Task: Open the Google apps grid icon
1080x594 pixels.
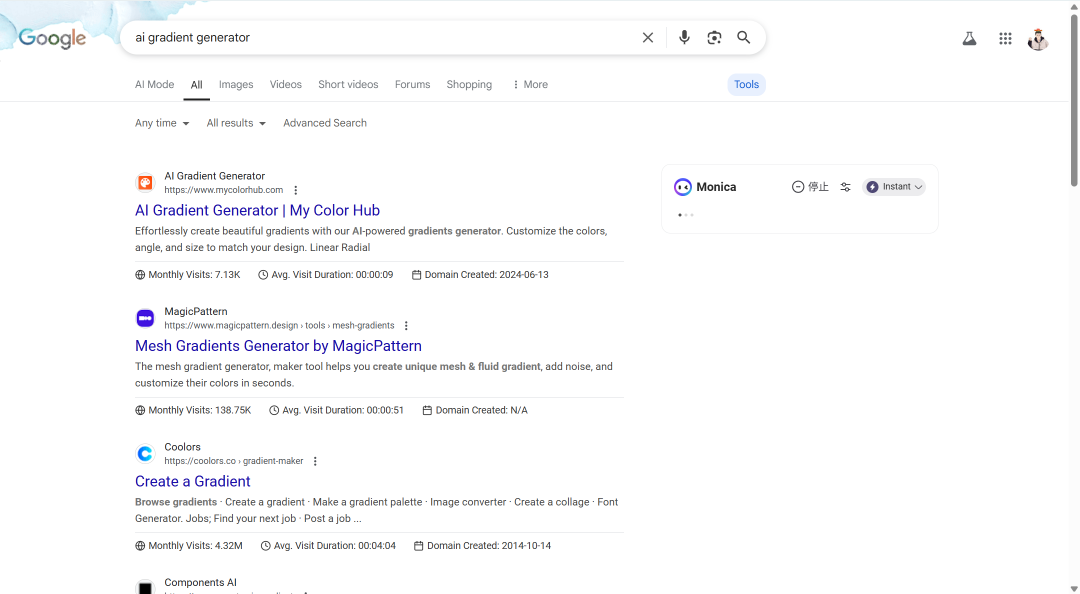Action: [1005, 39]
